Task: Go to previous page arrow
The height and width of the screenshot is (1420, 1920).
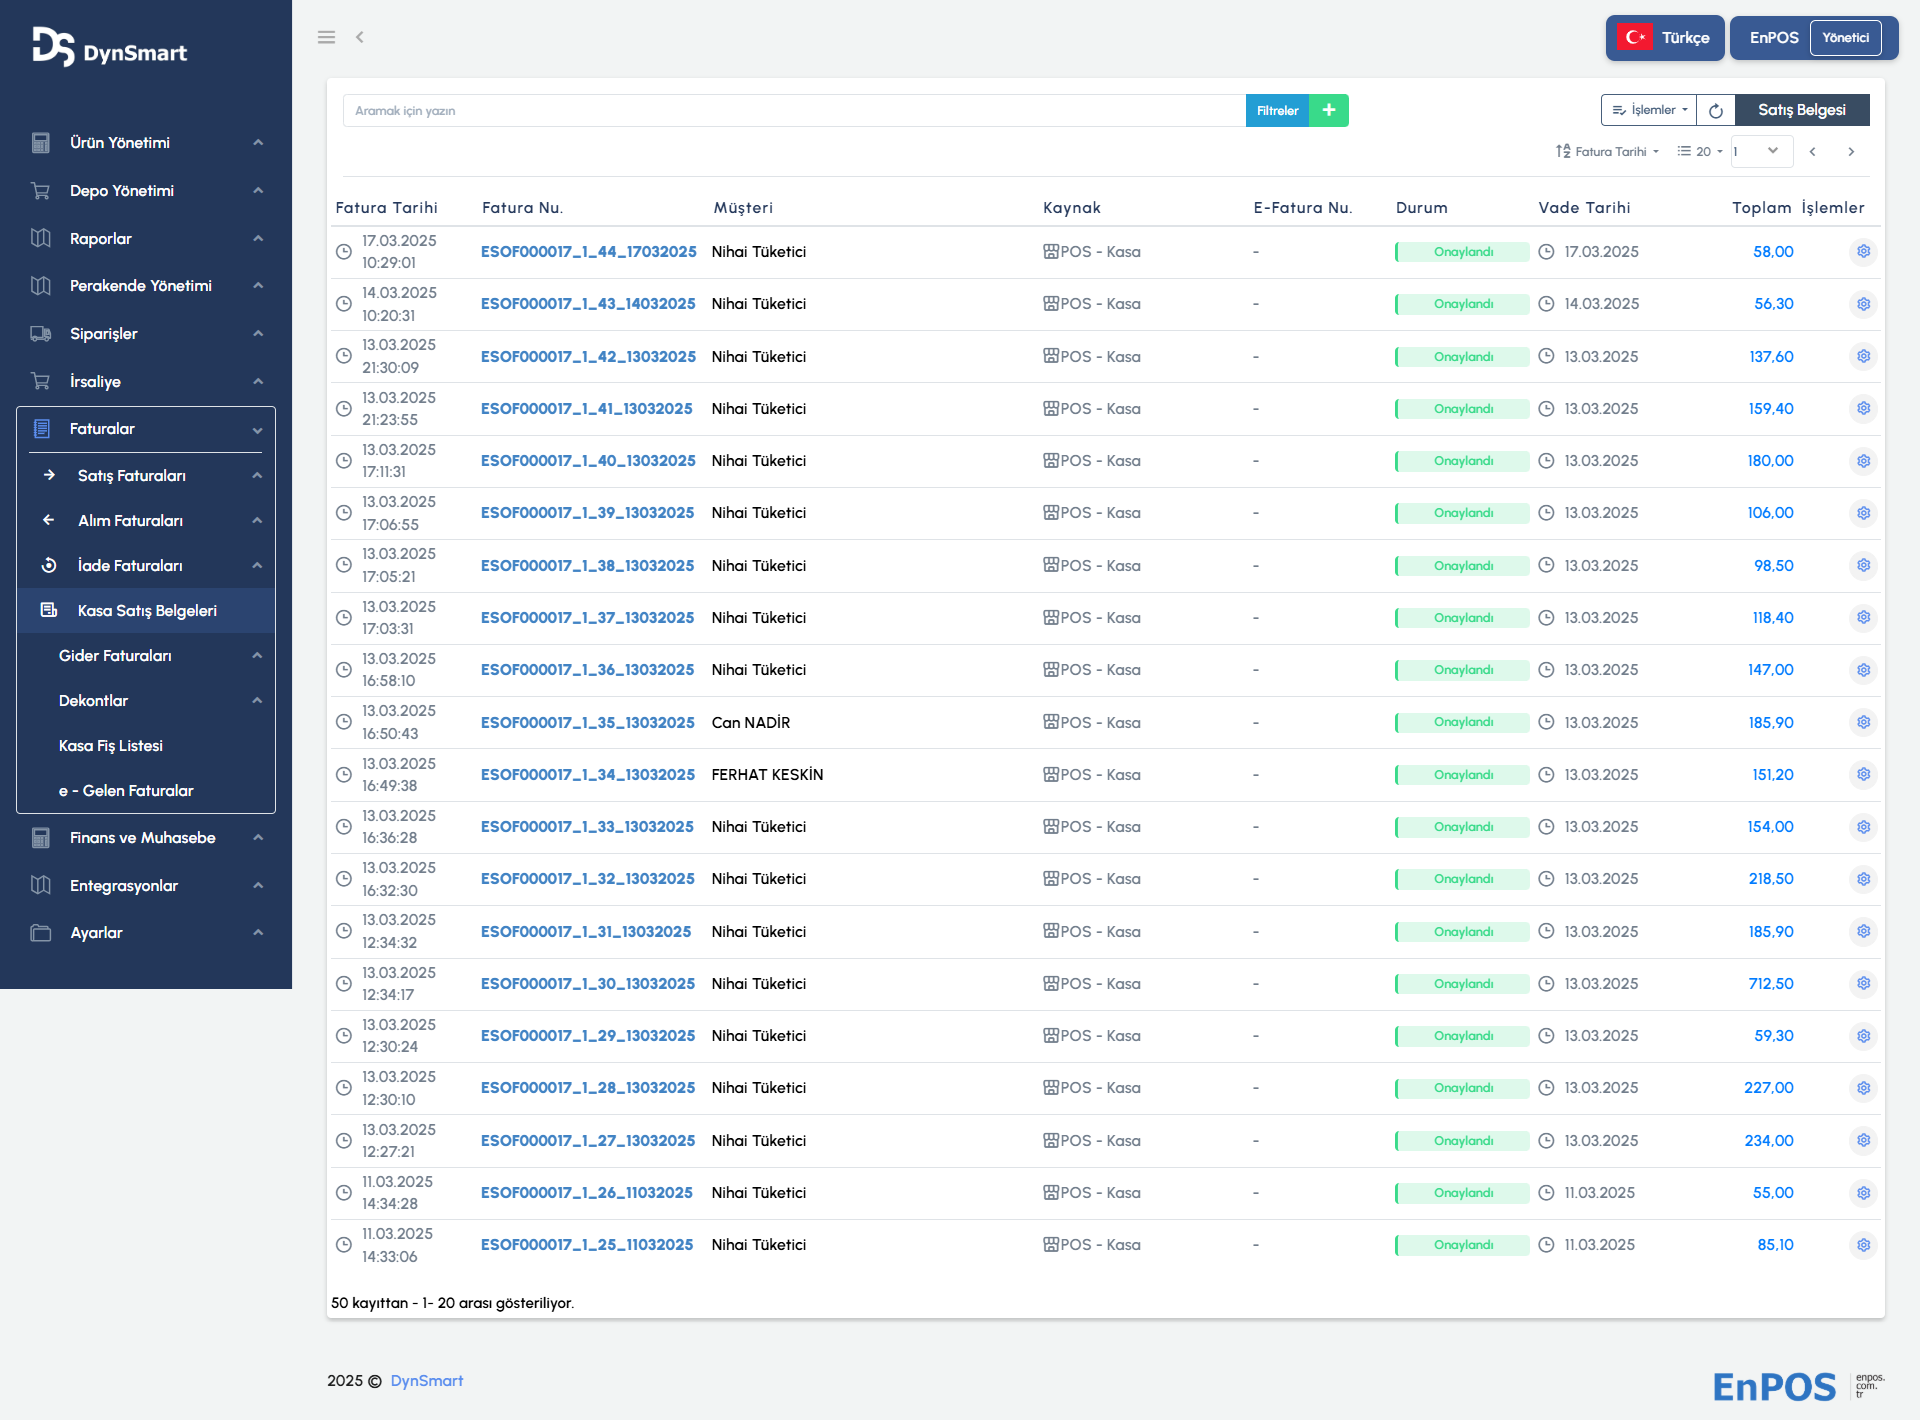Action: (x=1812, y=152)
